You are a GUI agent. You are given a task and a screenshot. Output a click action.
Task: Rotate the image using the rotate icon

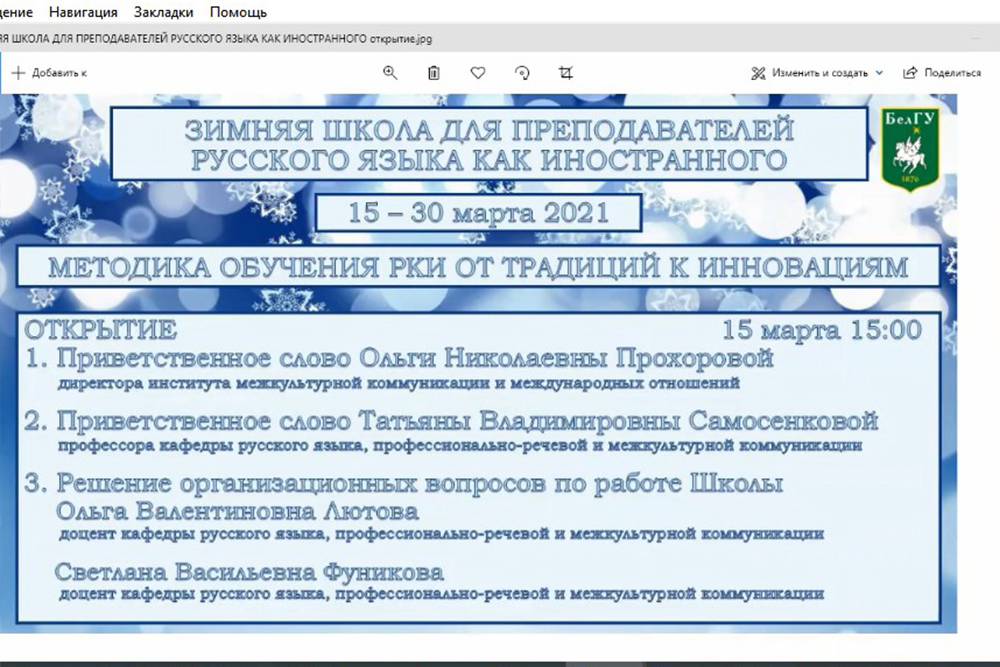coord(522,73)
